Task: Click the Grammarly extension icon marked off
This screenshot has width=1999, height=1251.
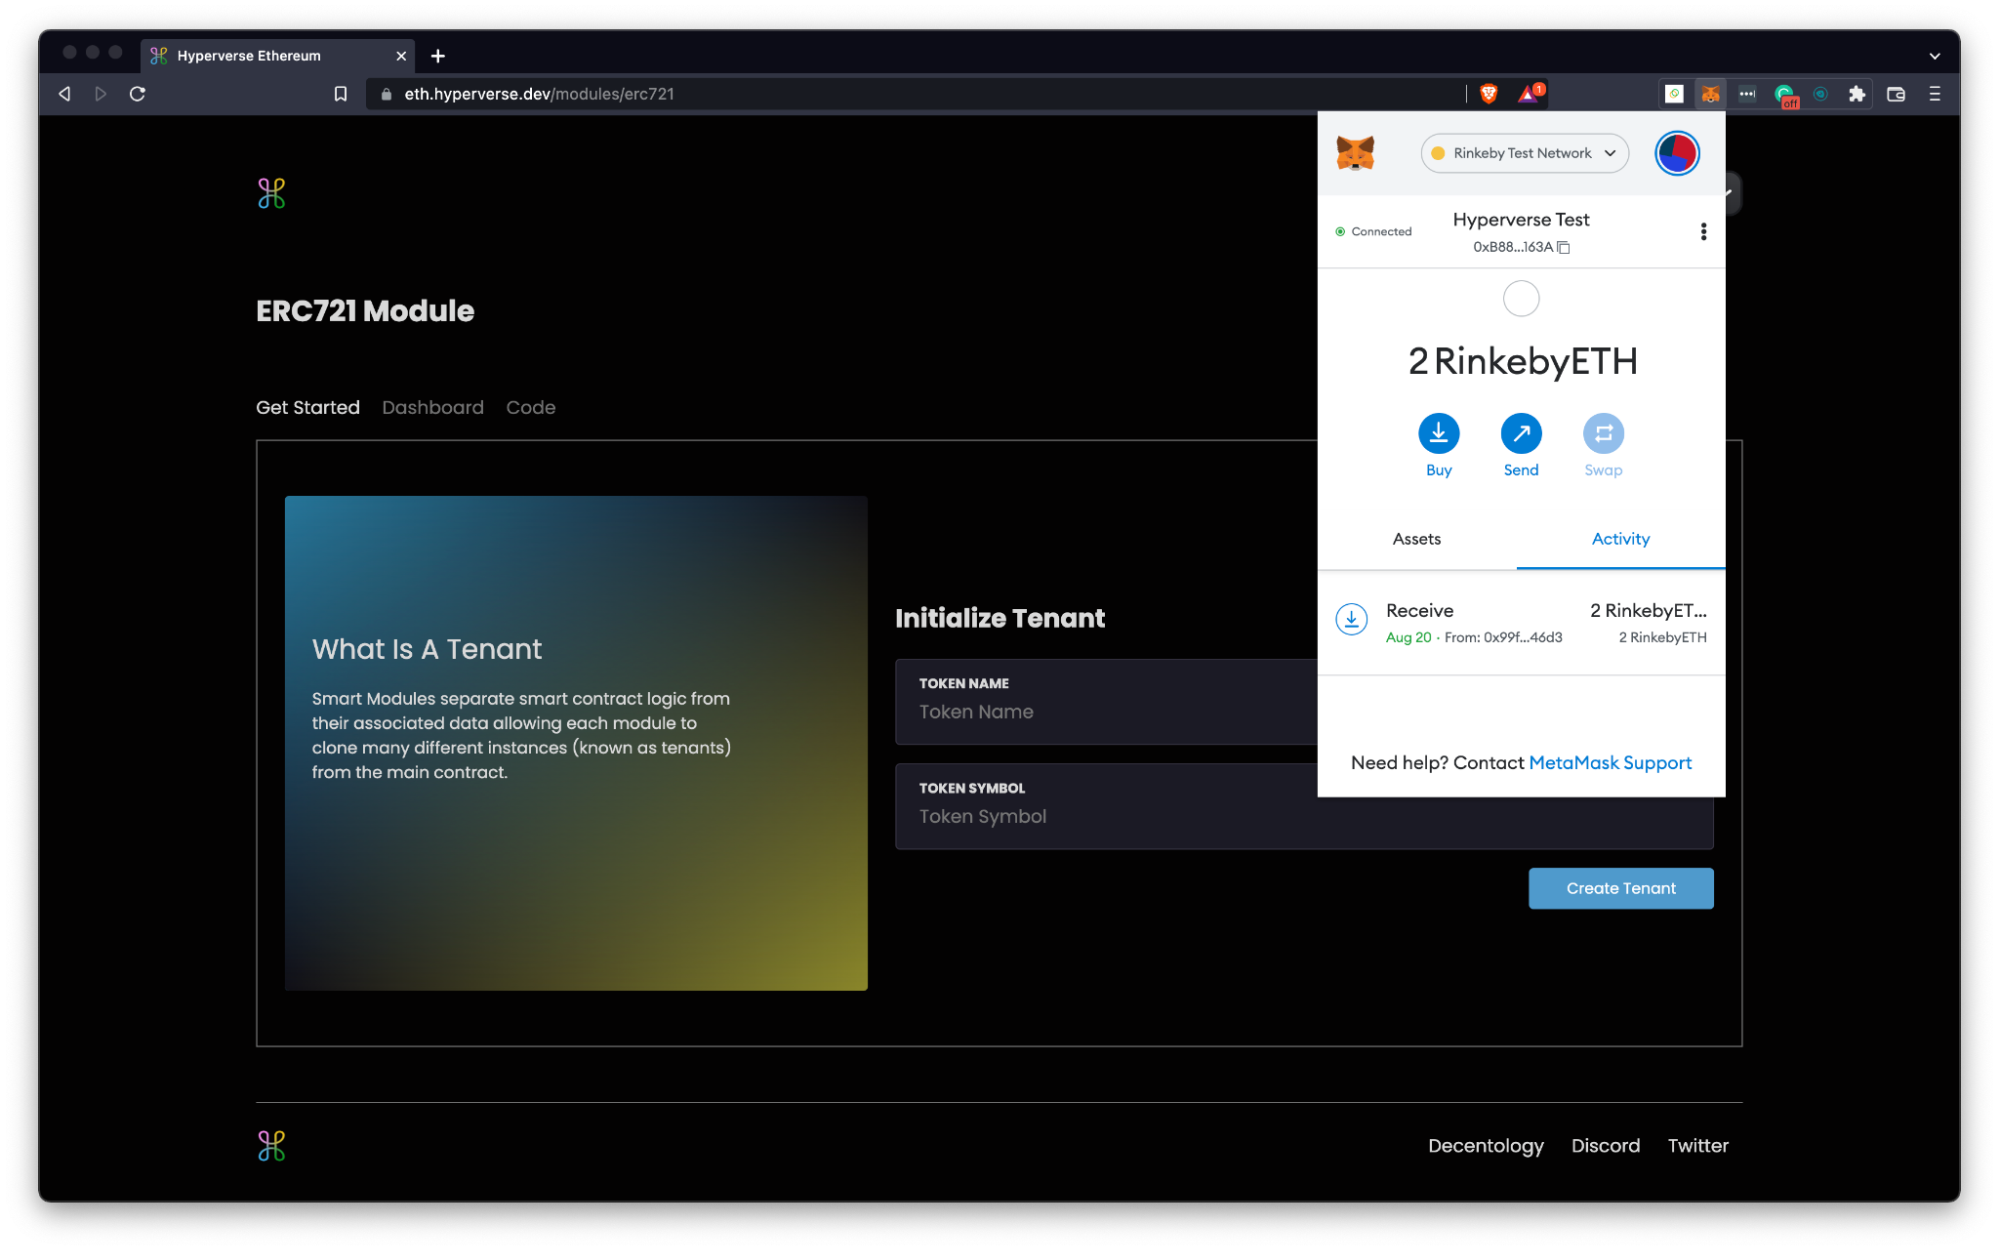Action: (1785, 95)
